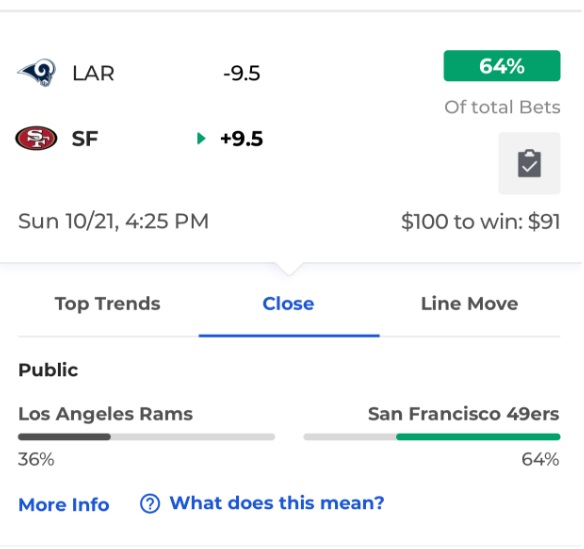Switch to the Close tab

(x=288, y=304)
